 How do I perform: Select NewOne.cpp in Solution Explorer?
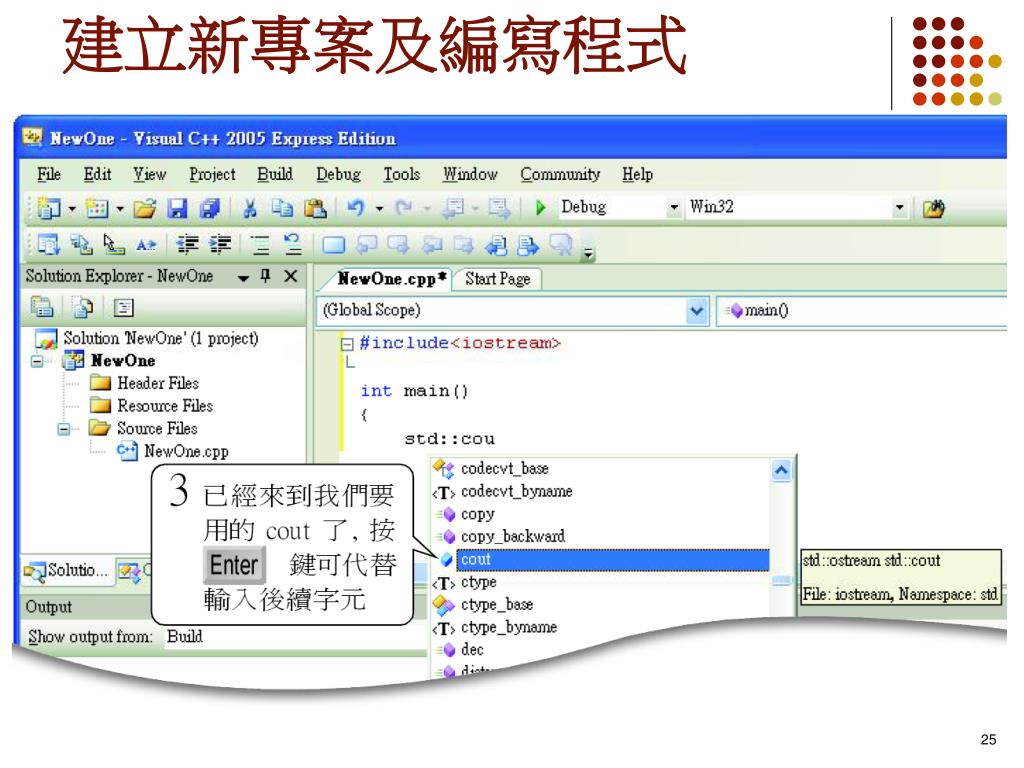pyautogui.click(x=186, y=451)
